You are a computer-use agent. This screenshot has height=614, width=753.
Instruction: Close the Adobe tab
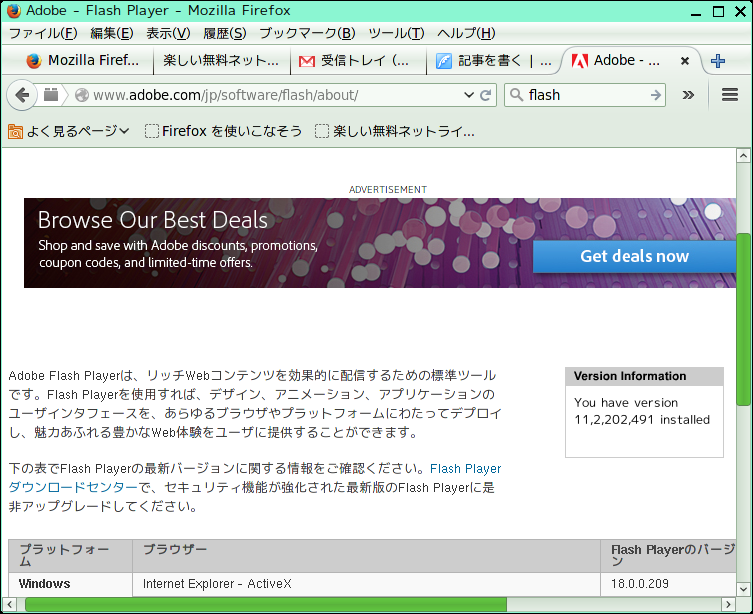685,61
